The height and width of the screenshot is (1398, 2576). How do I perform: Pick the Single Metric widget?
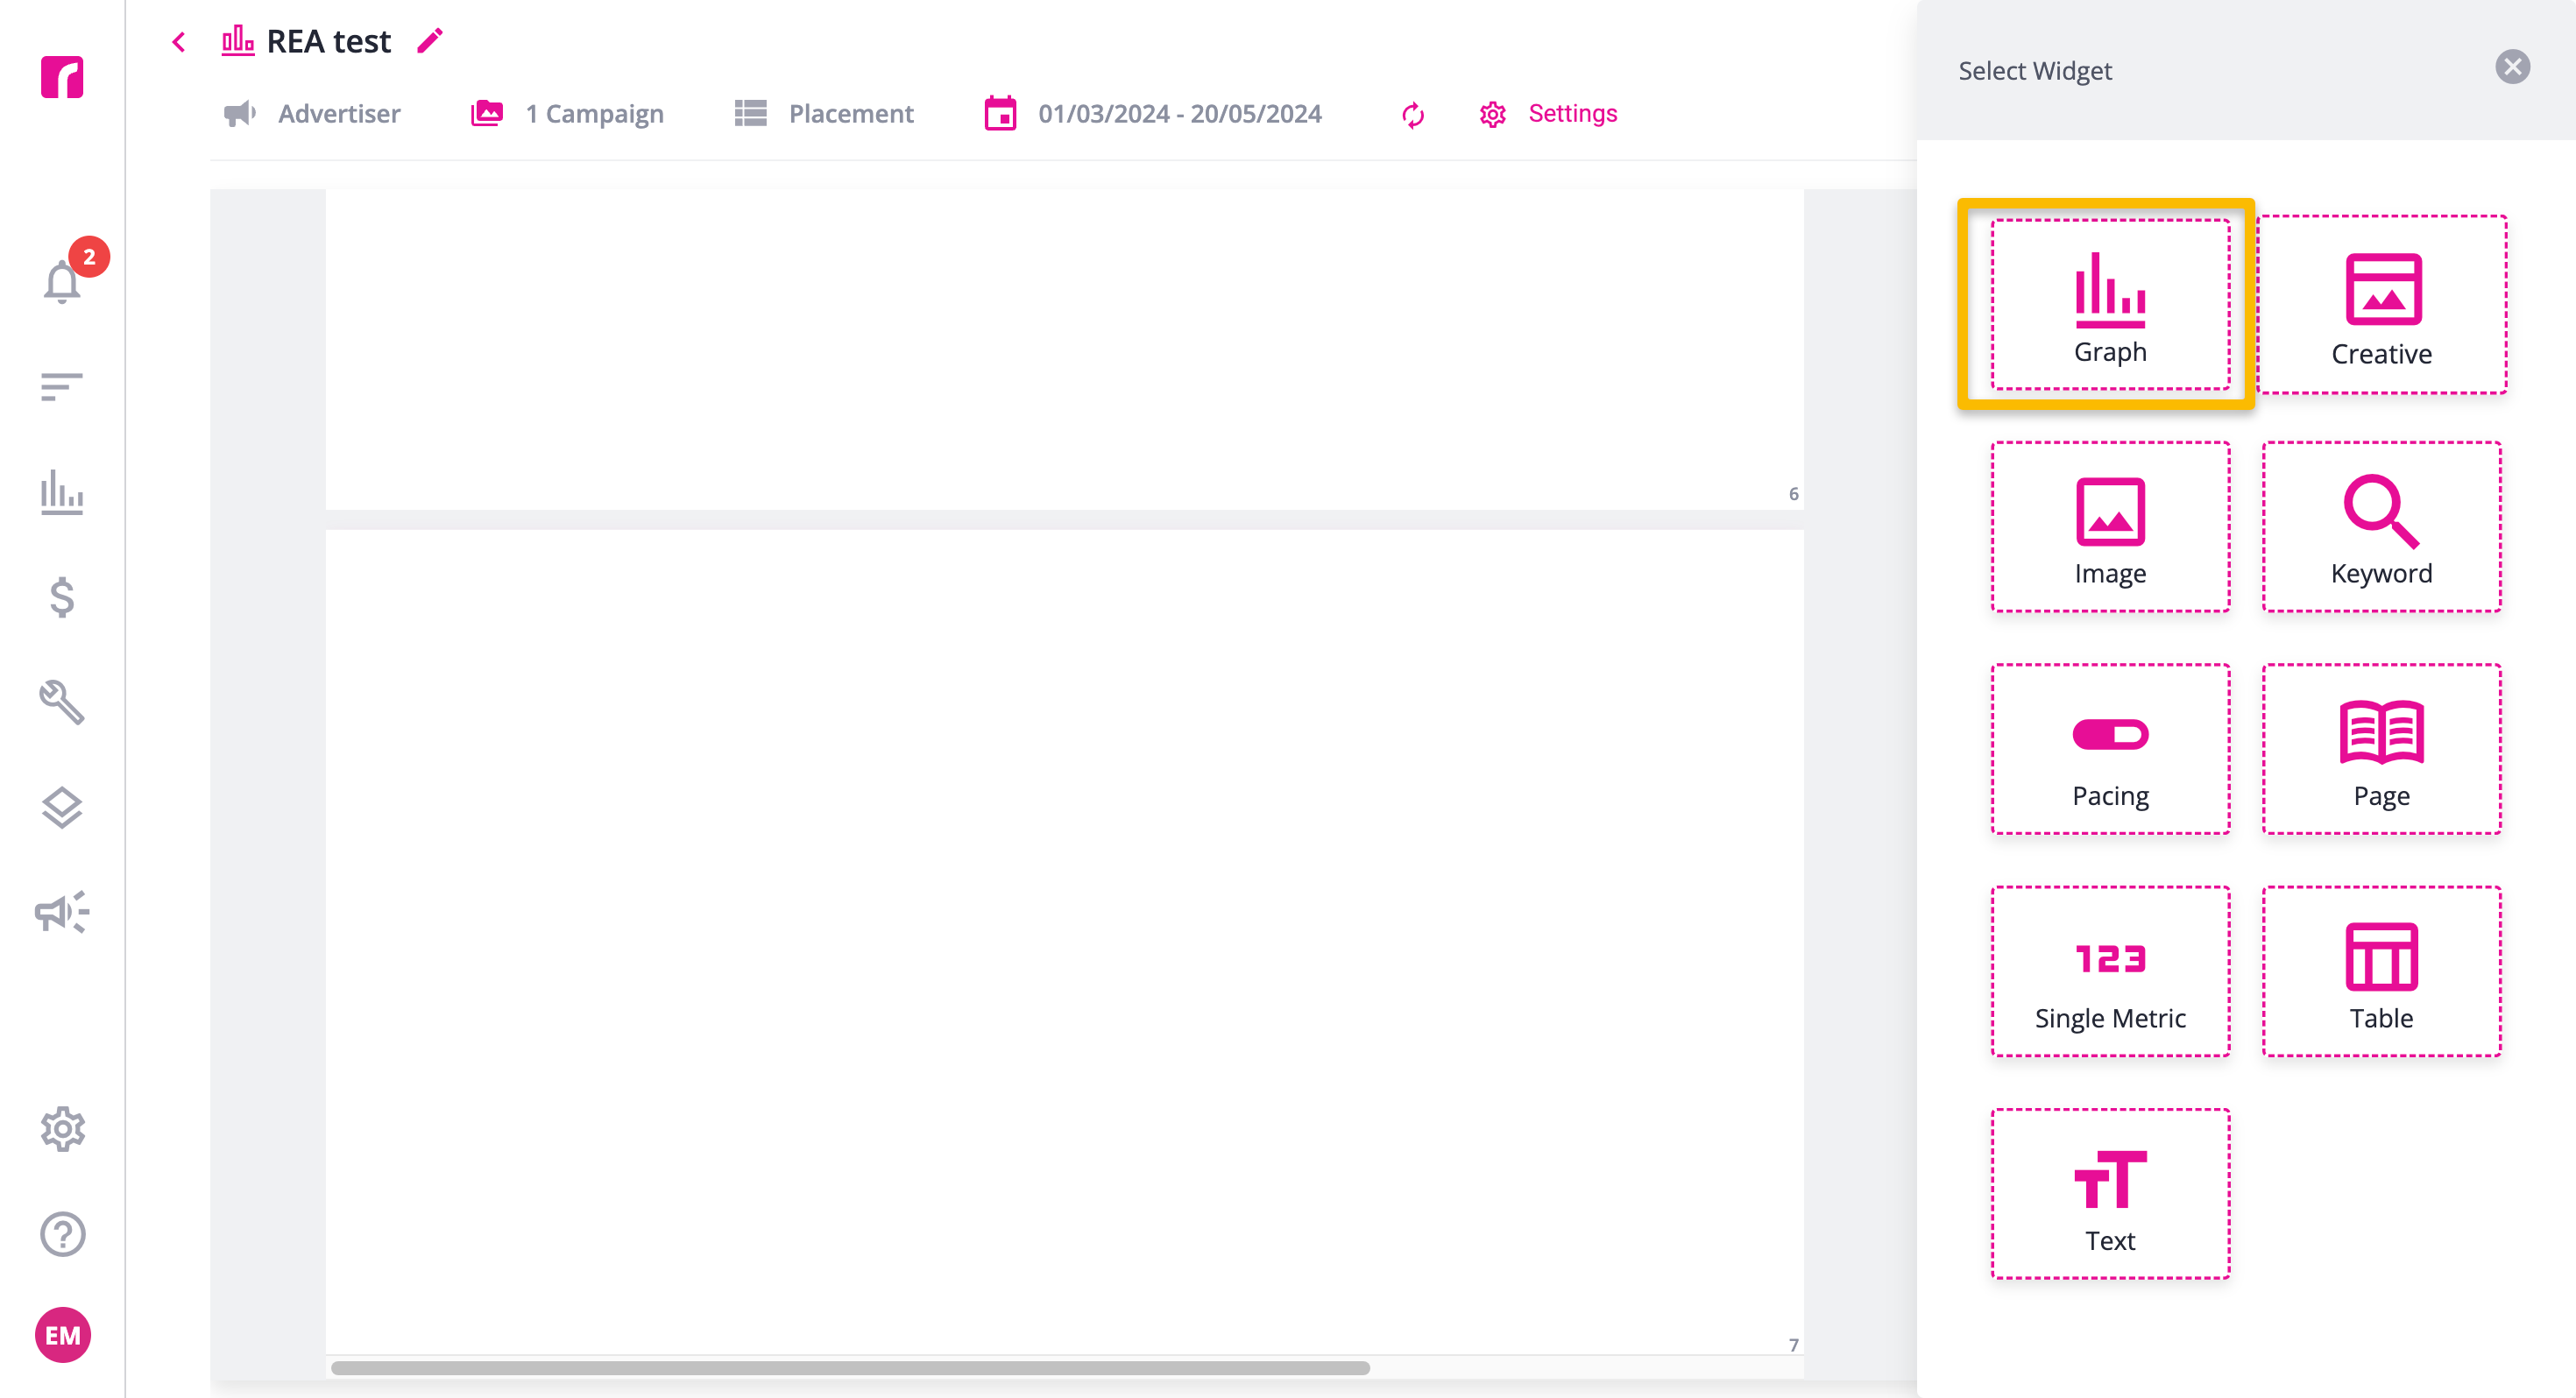2110,971
